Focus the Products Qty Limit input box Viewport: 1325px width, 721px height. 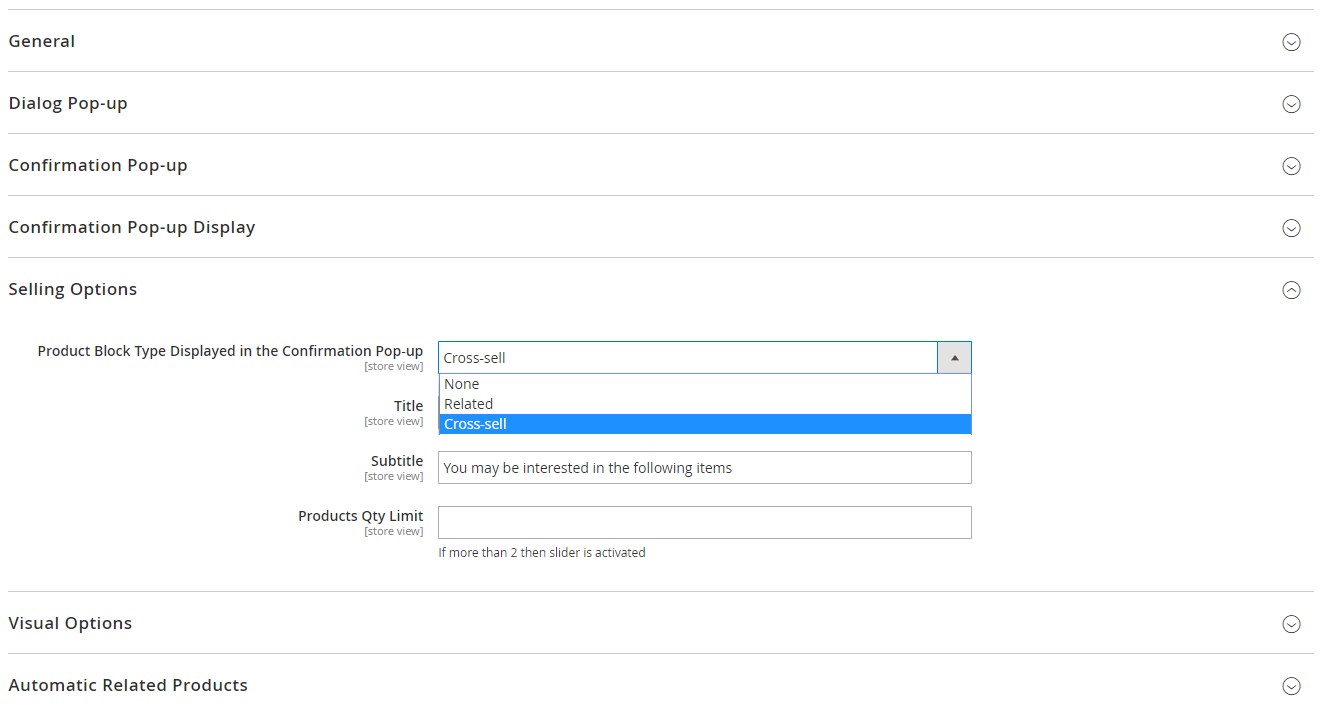click(x=704, y=522)
